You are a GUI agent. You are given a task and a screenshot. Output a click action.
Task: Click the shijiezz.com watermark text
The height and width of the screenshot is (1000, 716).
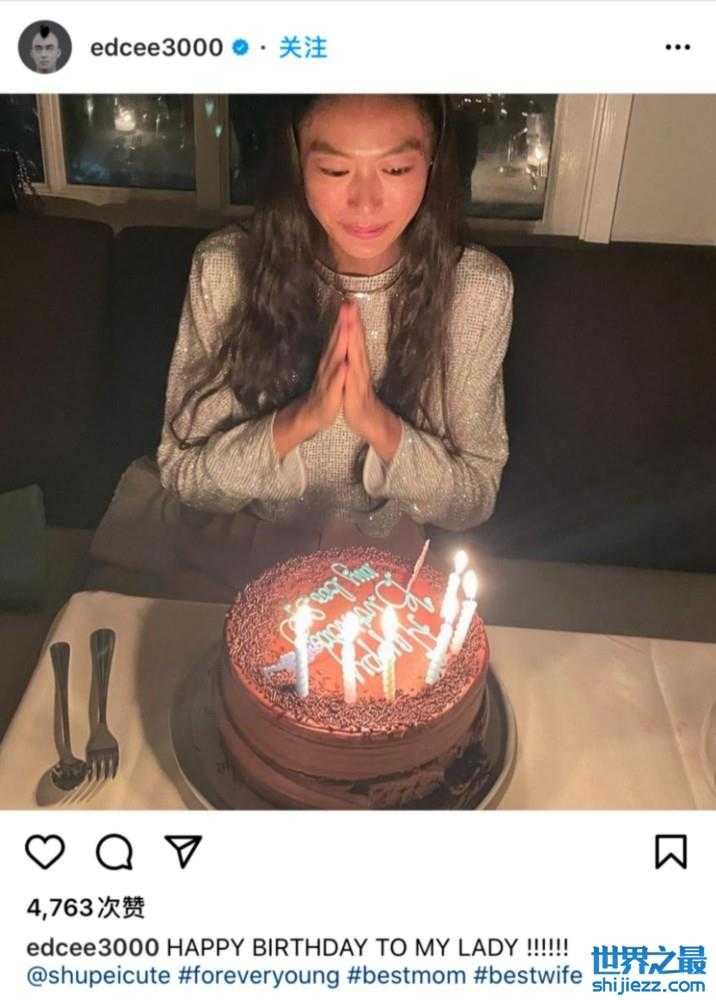click(x=648, y=985)
